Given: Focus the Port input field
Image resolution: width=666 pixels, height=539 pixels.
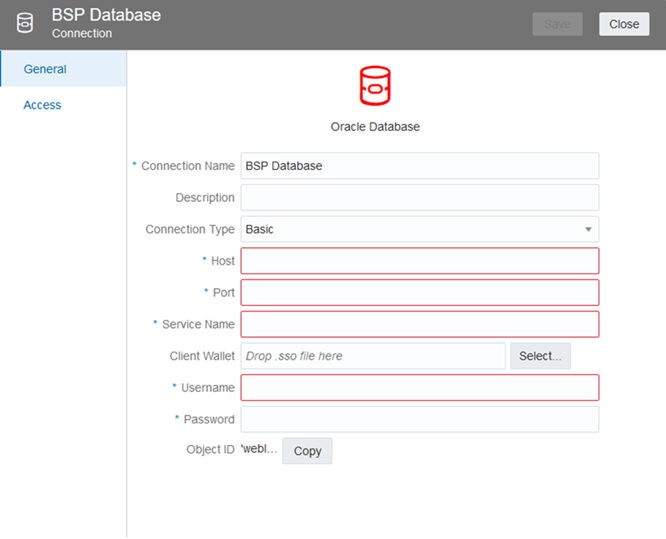Looking at the screenshot, I should click(420, 293).
